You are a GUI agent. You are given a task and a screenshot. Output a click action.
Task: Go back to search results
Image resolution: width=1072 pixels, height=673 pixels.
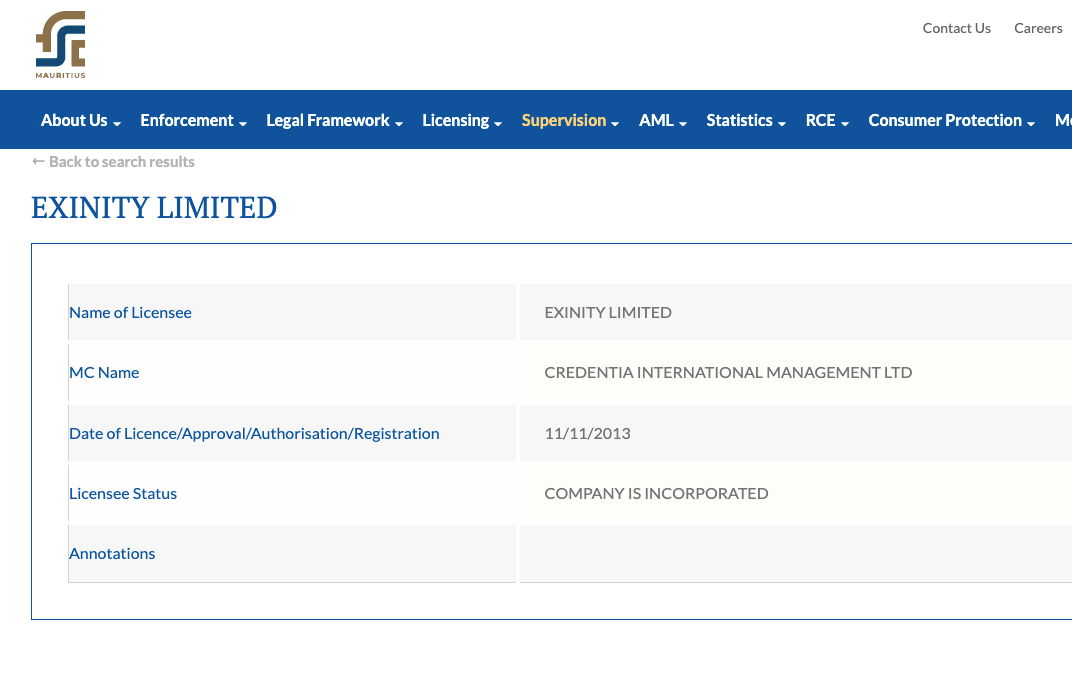coord(122,161)
